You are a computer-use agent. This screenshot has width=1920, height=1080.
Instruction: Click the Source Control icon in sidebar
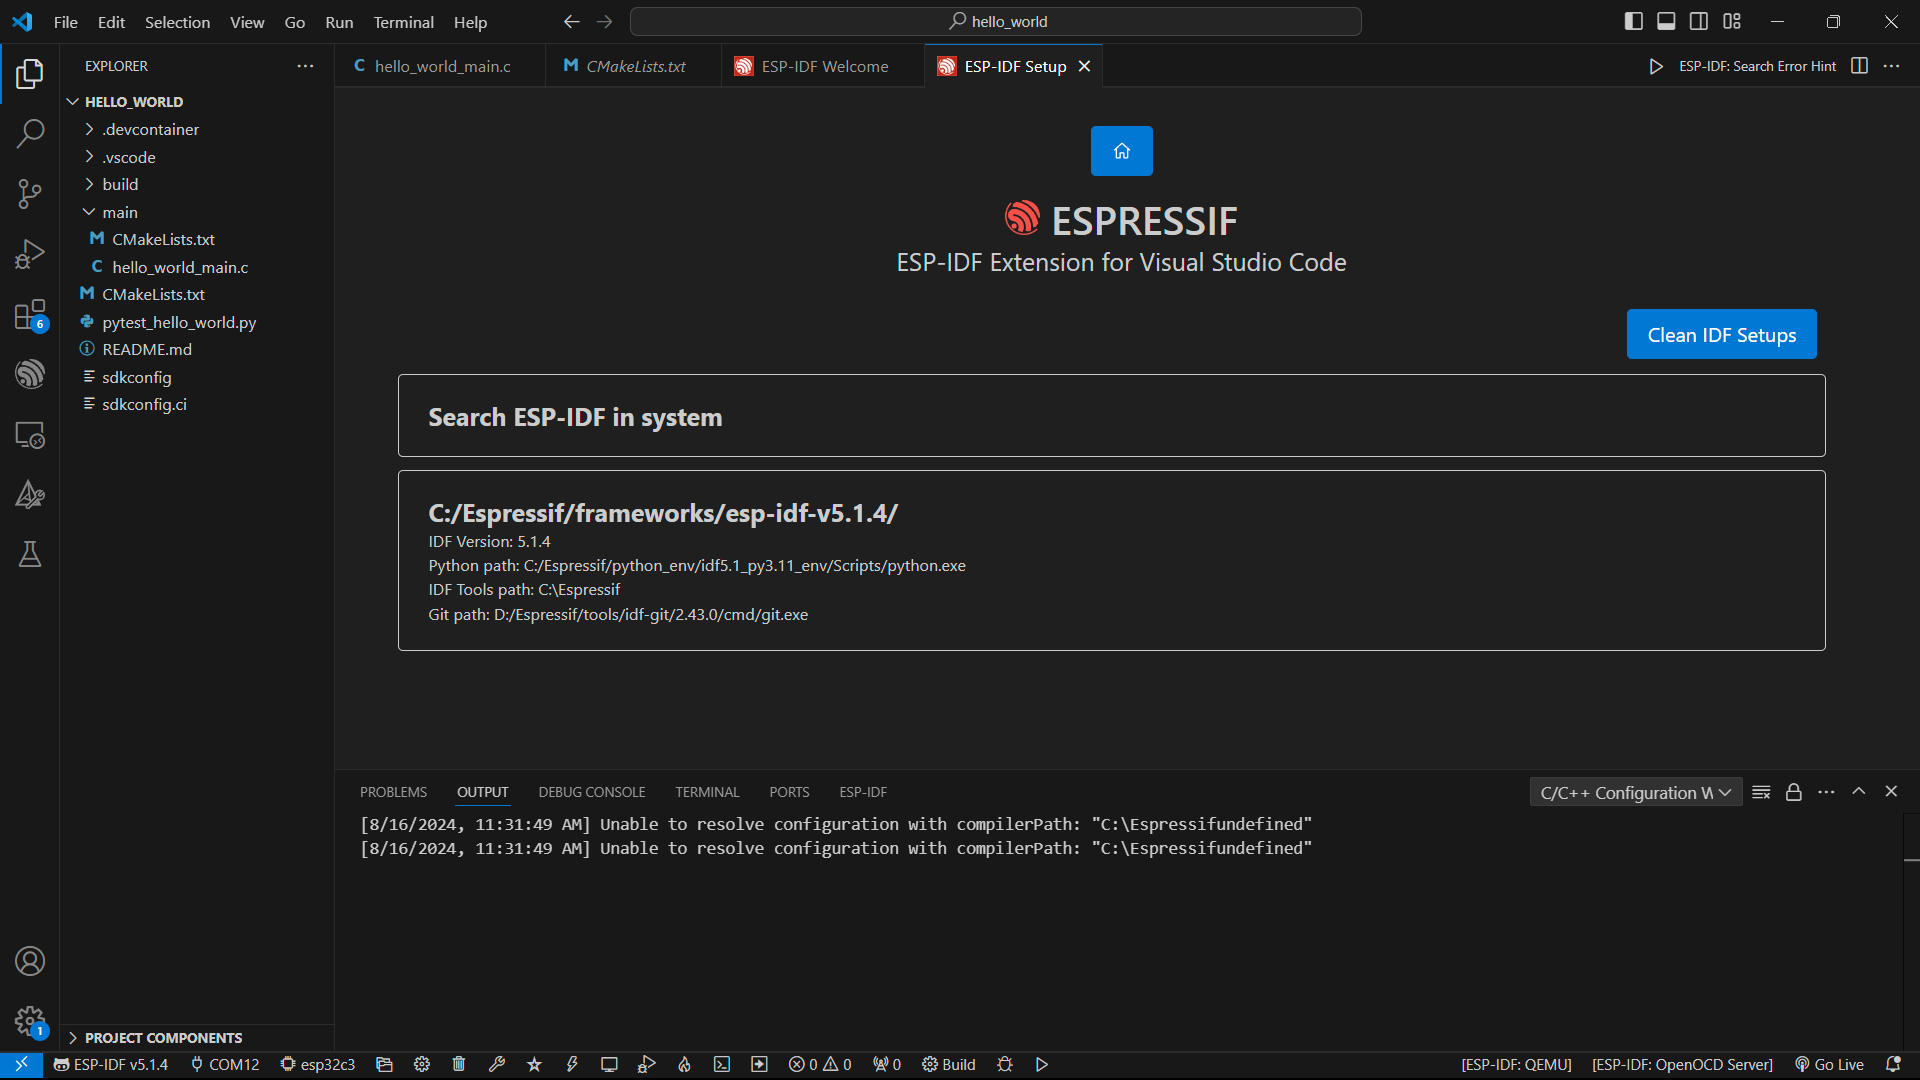click(29, 194)
